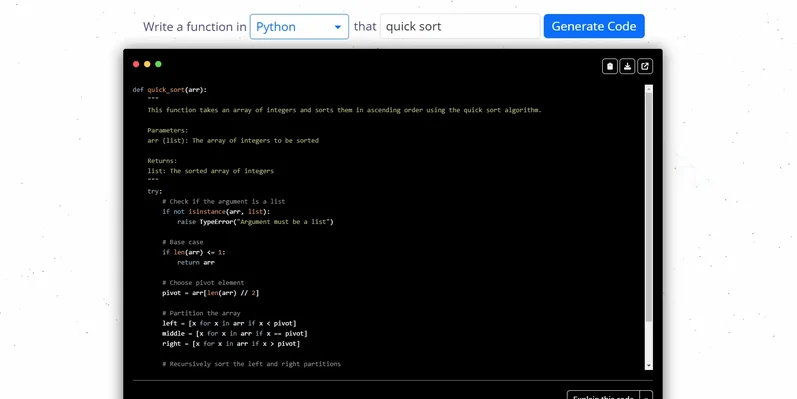Click scrollbar down arrow in code panel

point(649,366)
